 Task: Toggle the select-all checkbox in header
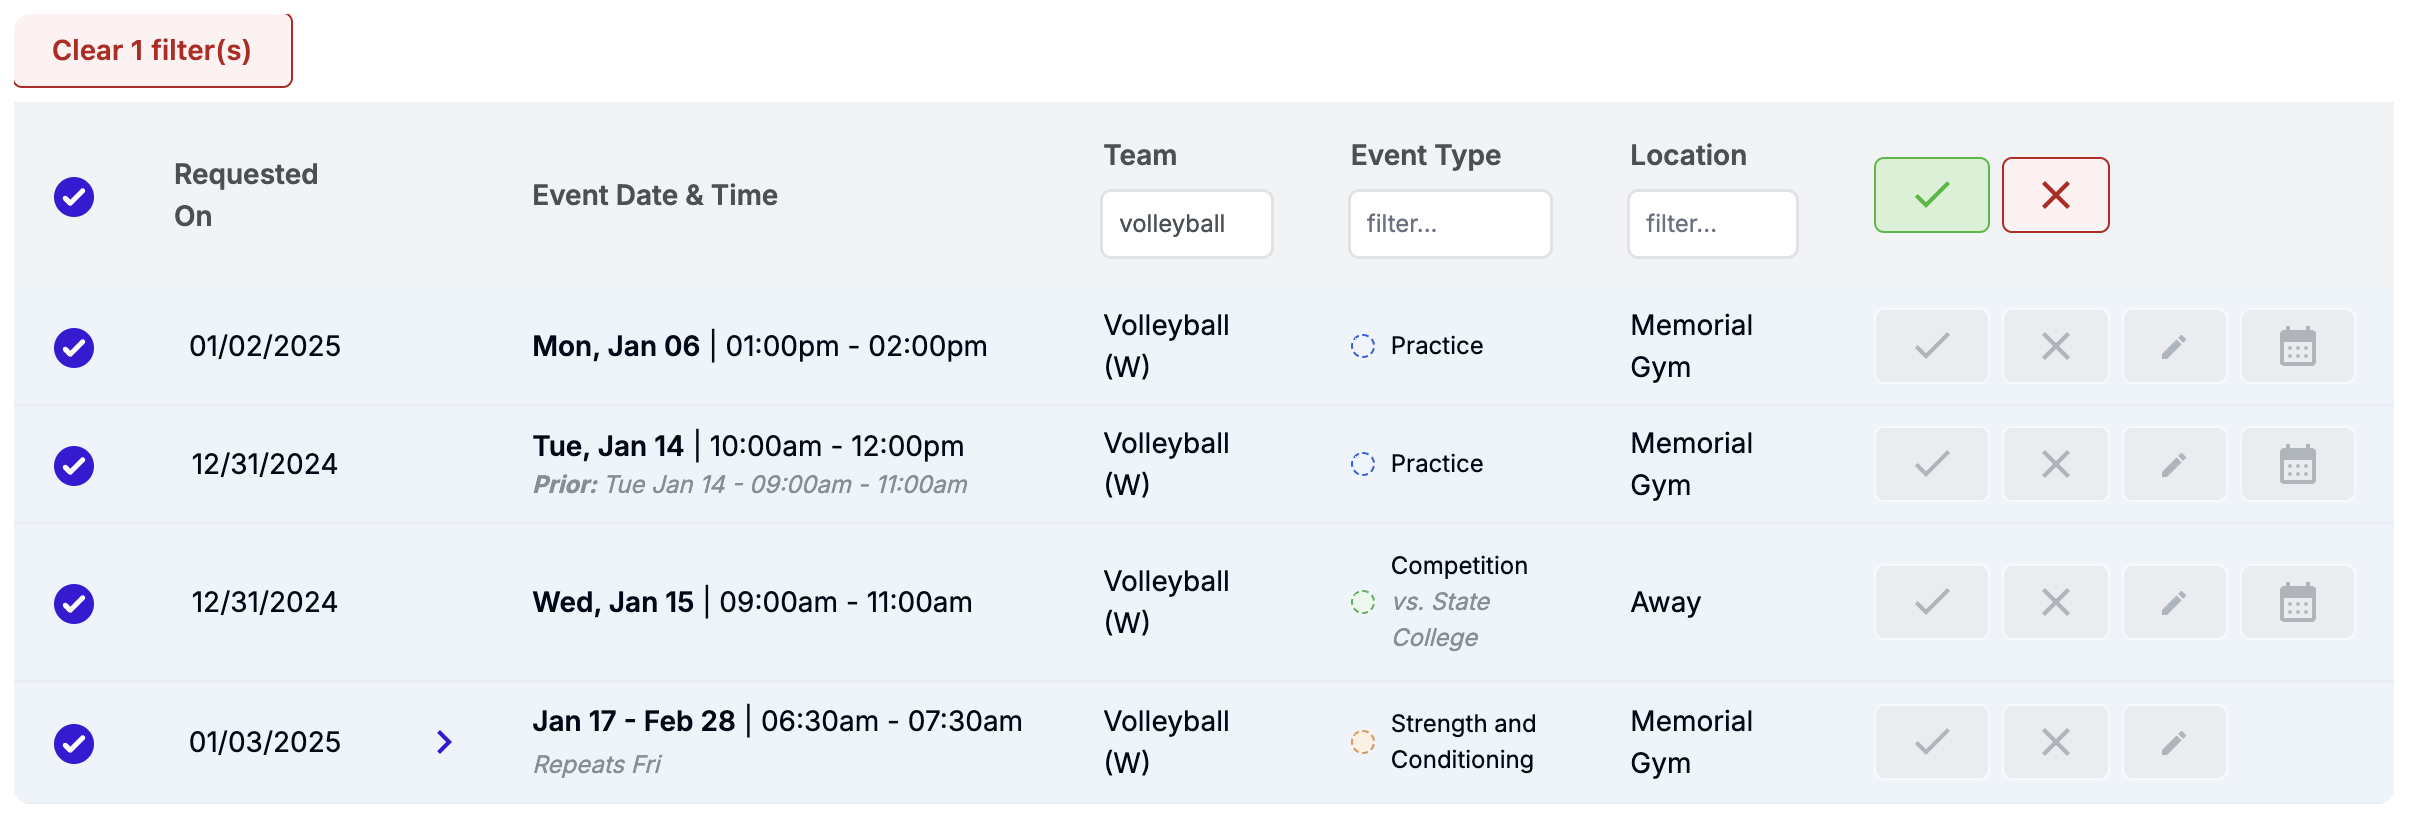pyautogui.click(x=74, y=196)
